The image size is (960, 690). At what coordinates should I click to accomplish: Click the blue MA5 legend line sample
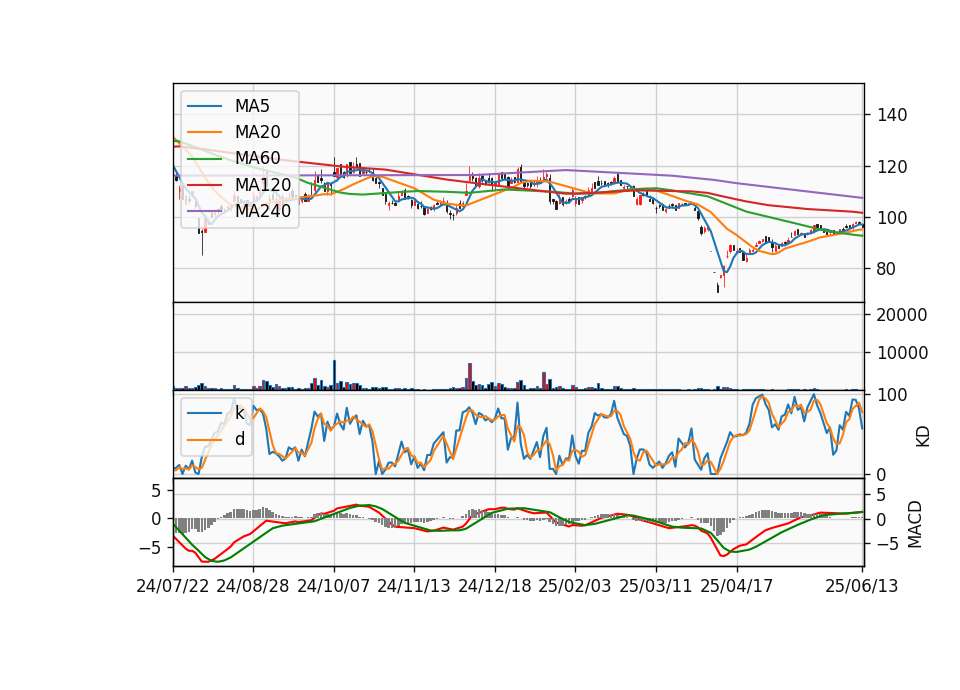pyautogui.click(x=204, y=106)
